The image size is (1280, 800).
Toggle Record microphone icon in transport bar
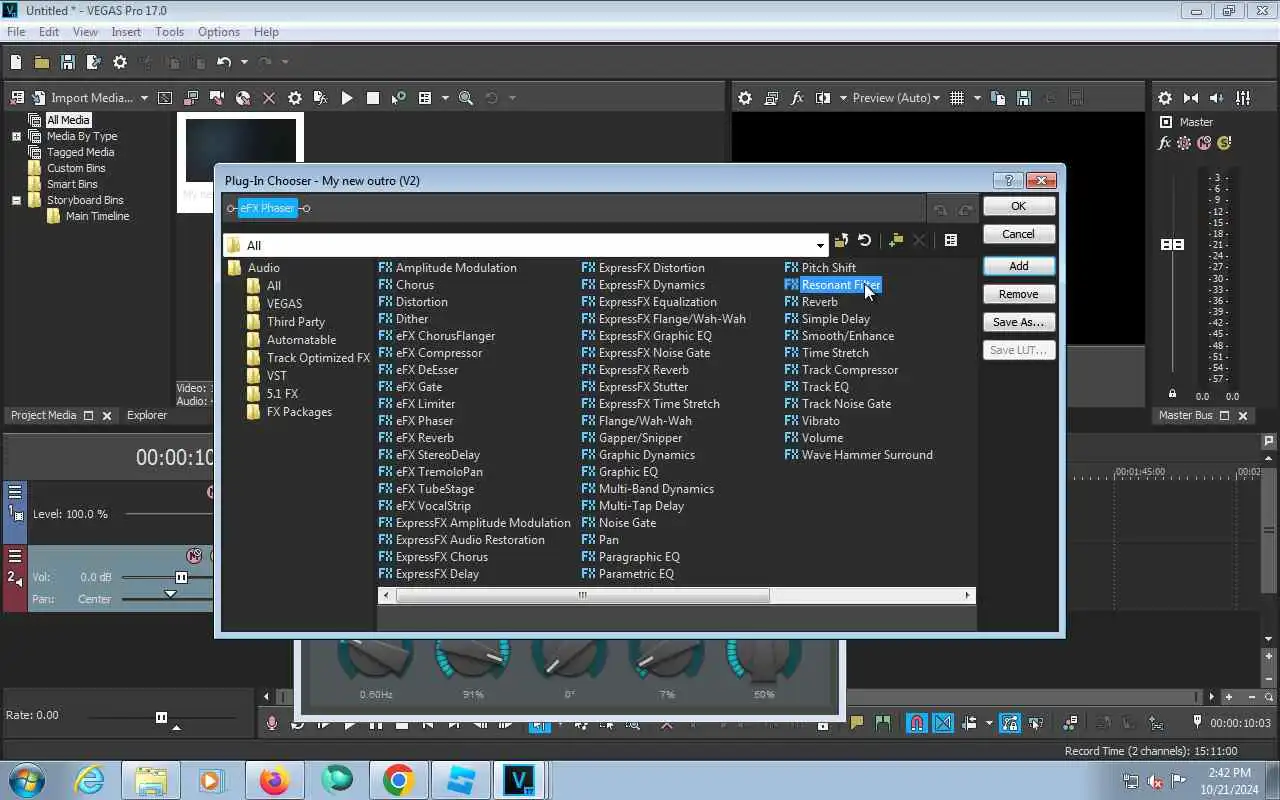271,723
